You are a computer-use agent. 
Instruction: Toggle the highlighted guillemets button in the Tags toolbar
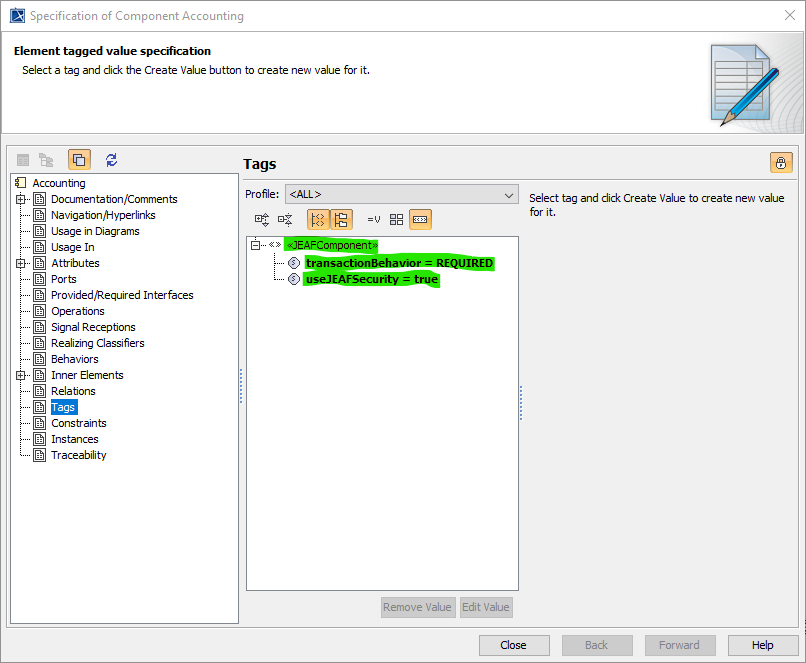420,220
